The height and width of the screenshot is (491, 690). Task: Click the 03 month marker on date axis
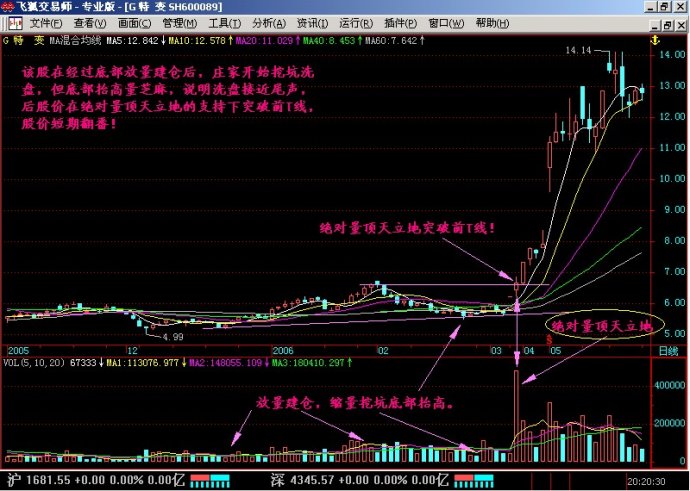(x=496, y=351)
